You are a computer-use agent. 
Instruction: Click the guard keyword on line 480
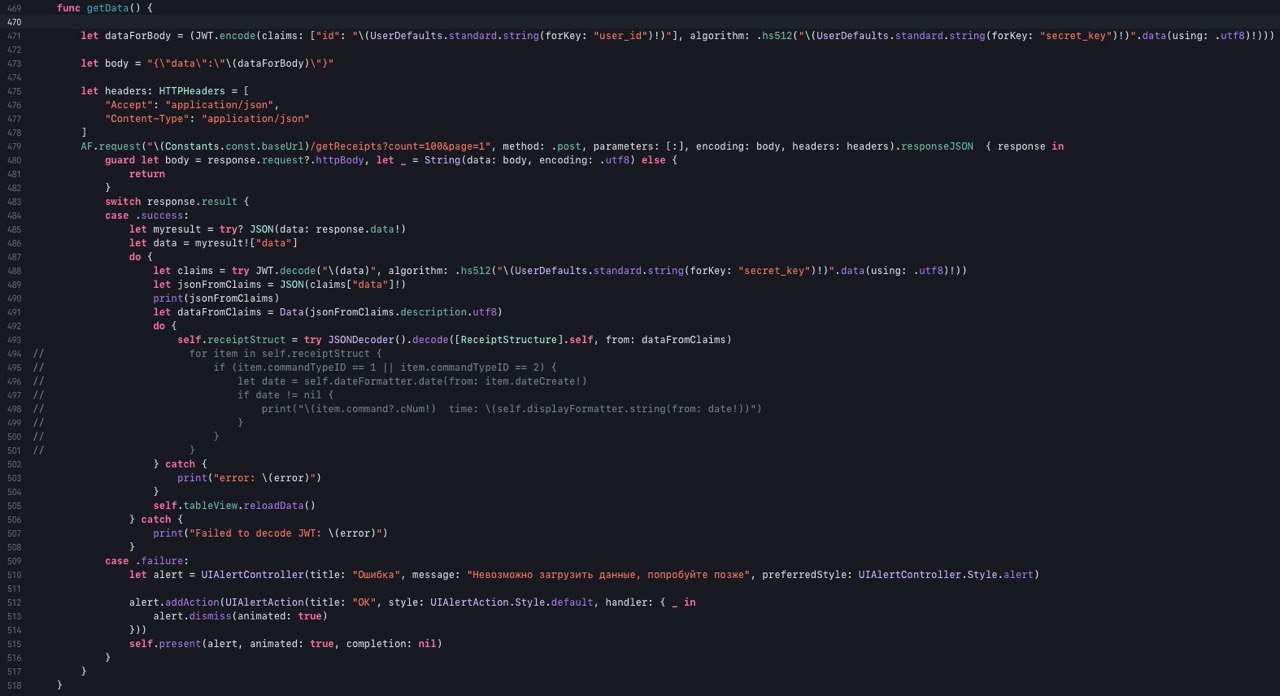[x=120, y=160]
